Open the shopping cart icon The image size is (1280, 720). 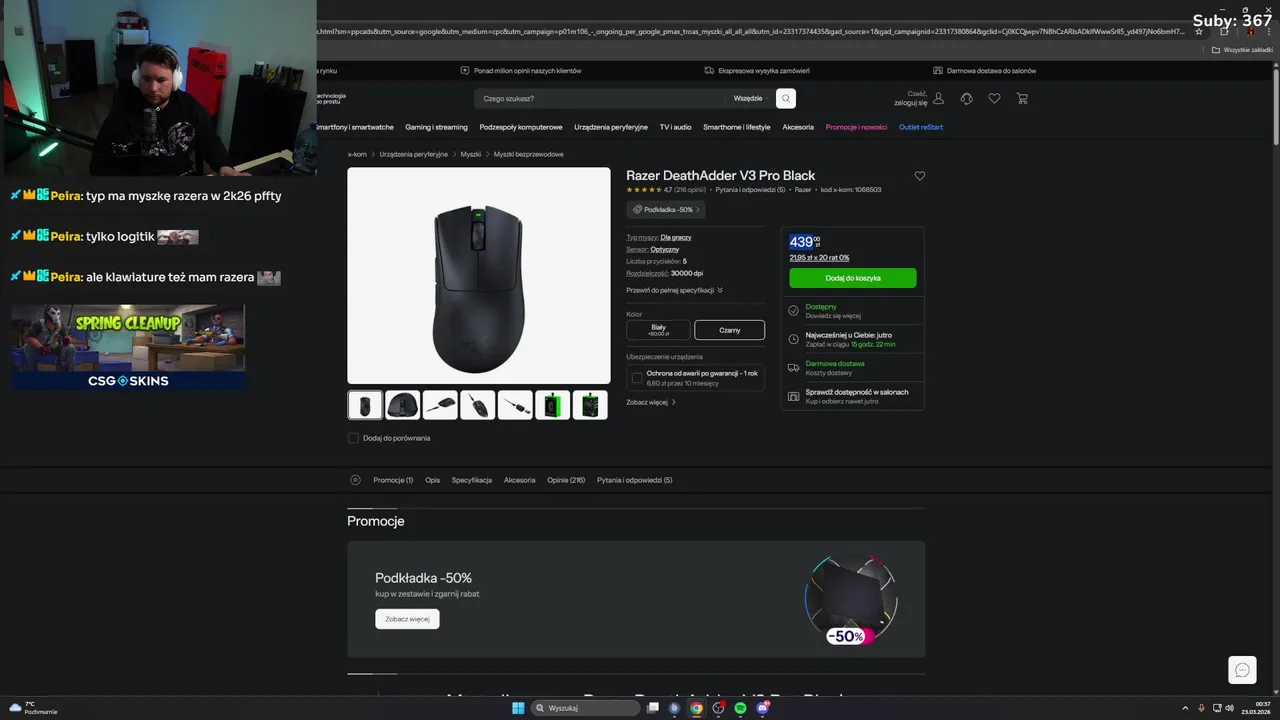click(1022, 98)
